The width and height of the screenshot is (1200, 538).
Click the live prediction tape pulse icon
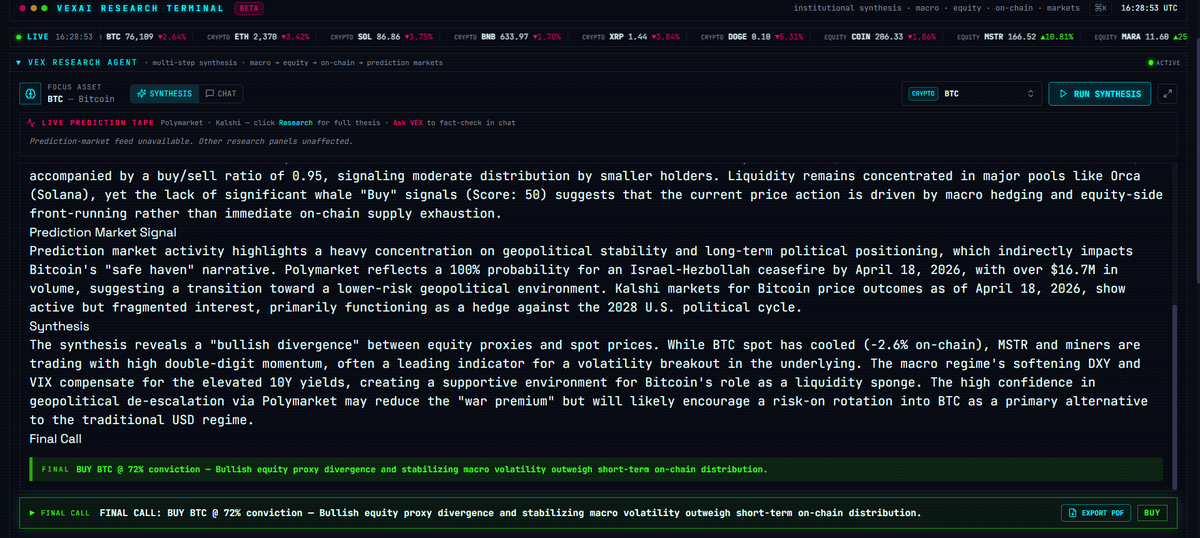pos(32,122)
